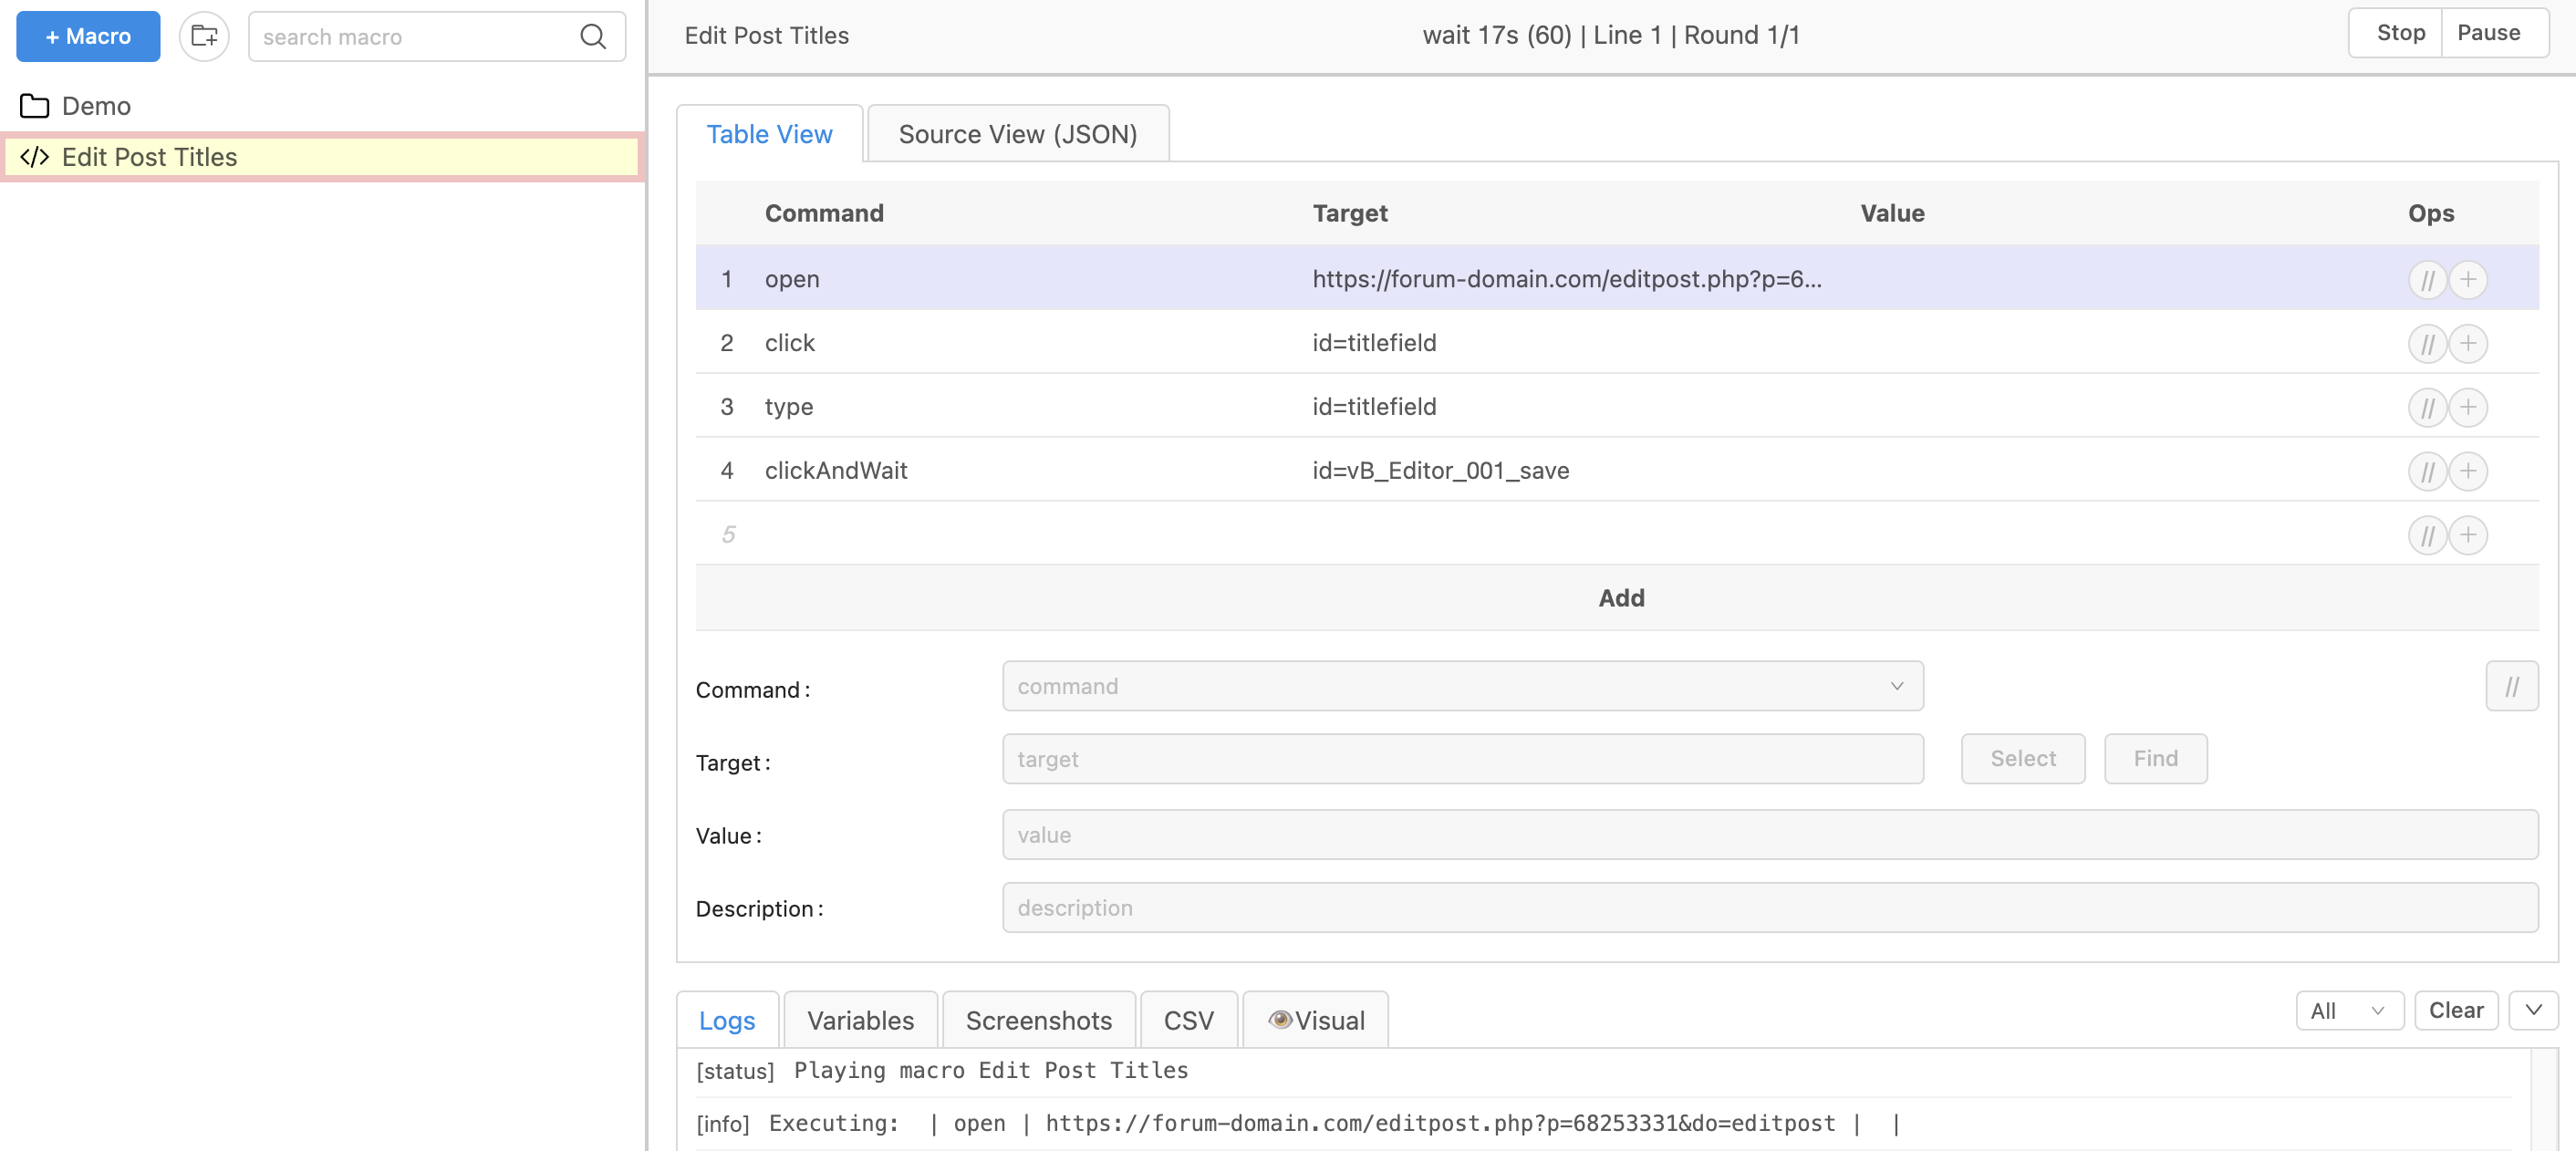Screen dimensions: 2576x1151
Task: Click the id=vB_Editor_001_save target cell
Action: 1440,471
